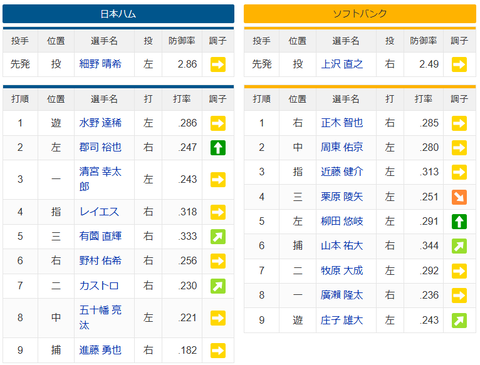
Task: Select ERA value 2.86
Action: tap(187, 64)
